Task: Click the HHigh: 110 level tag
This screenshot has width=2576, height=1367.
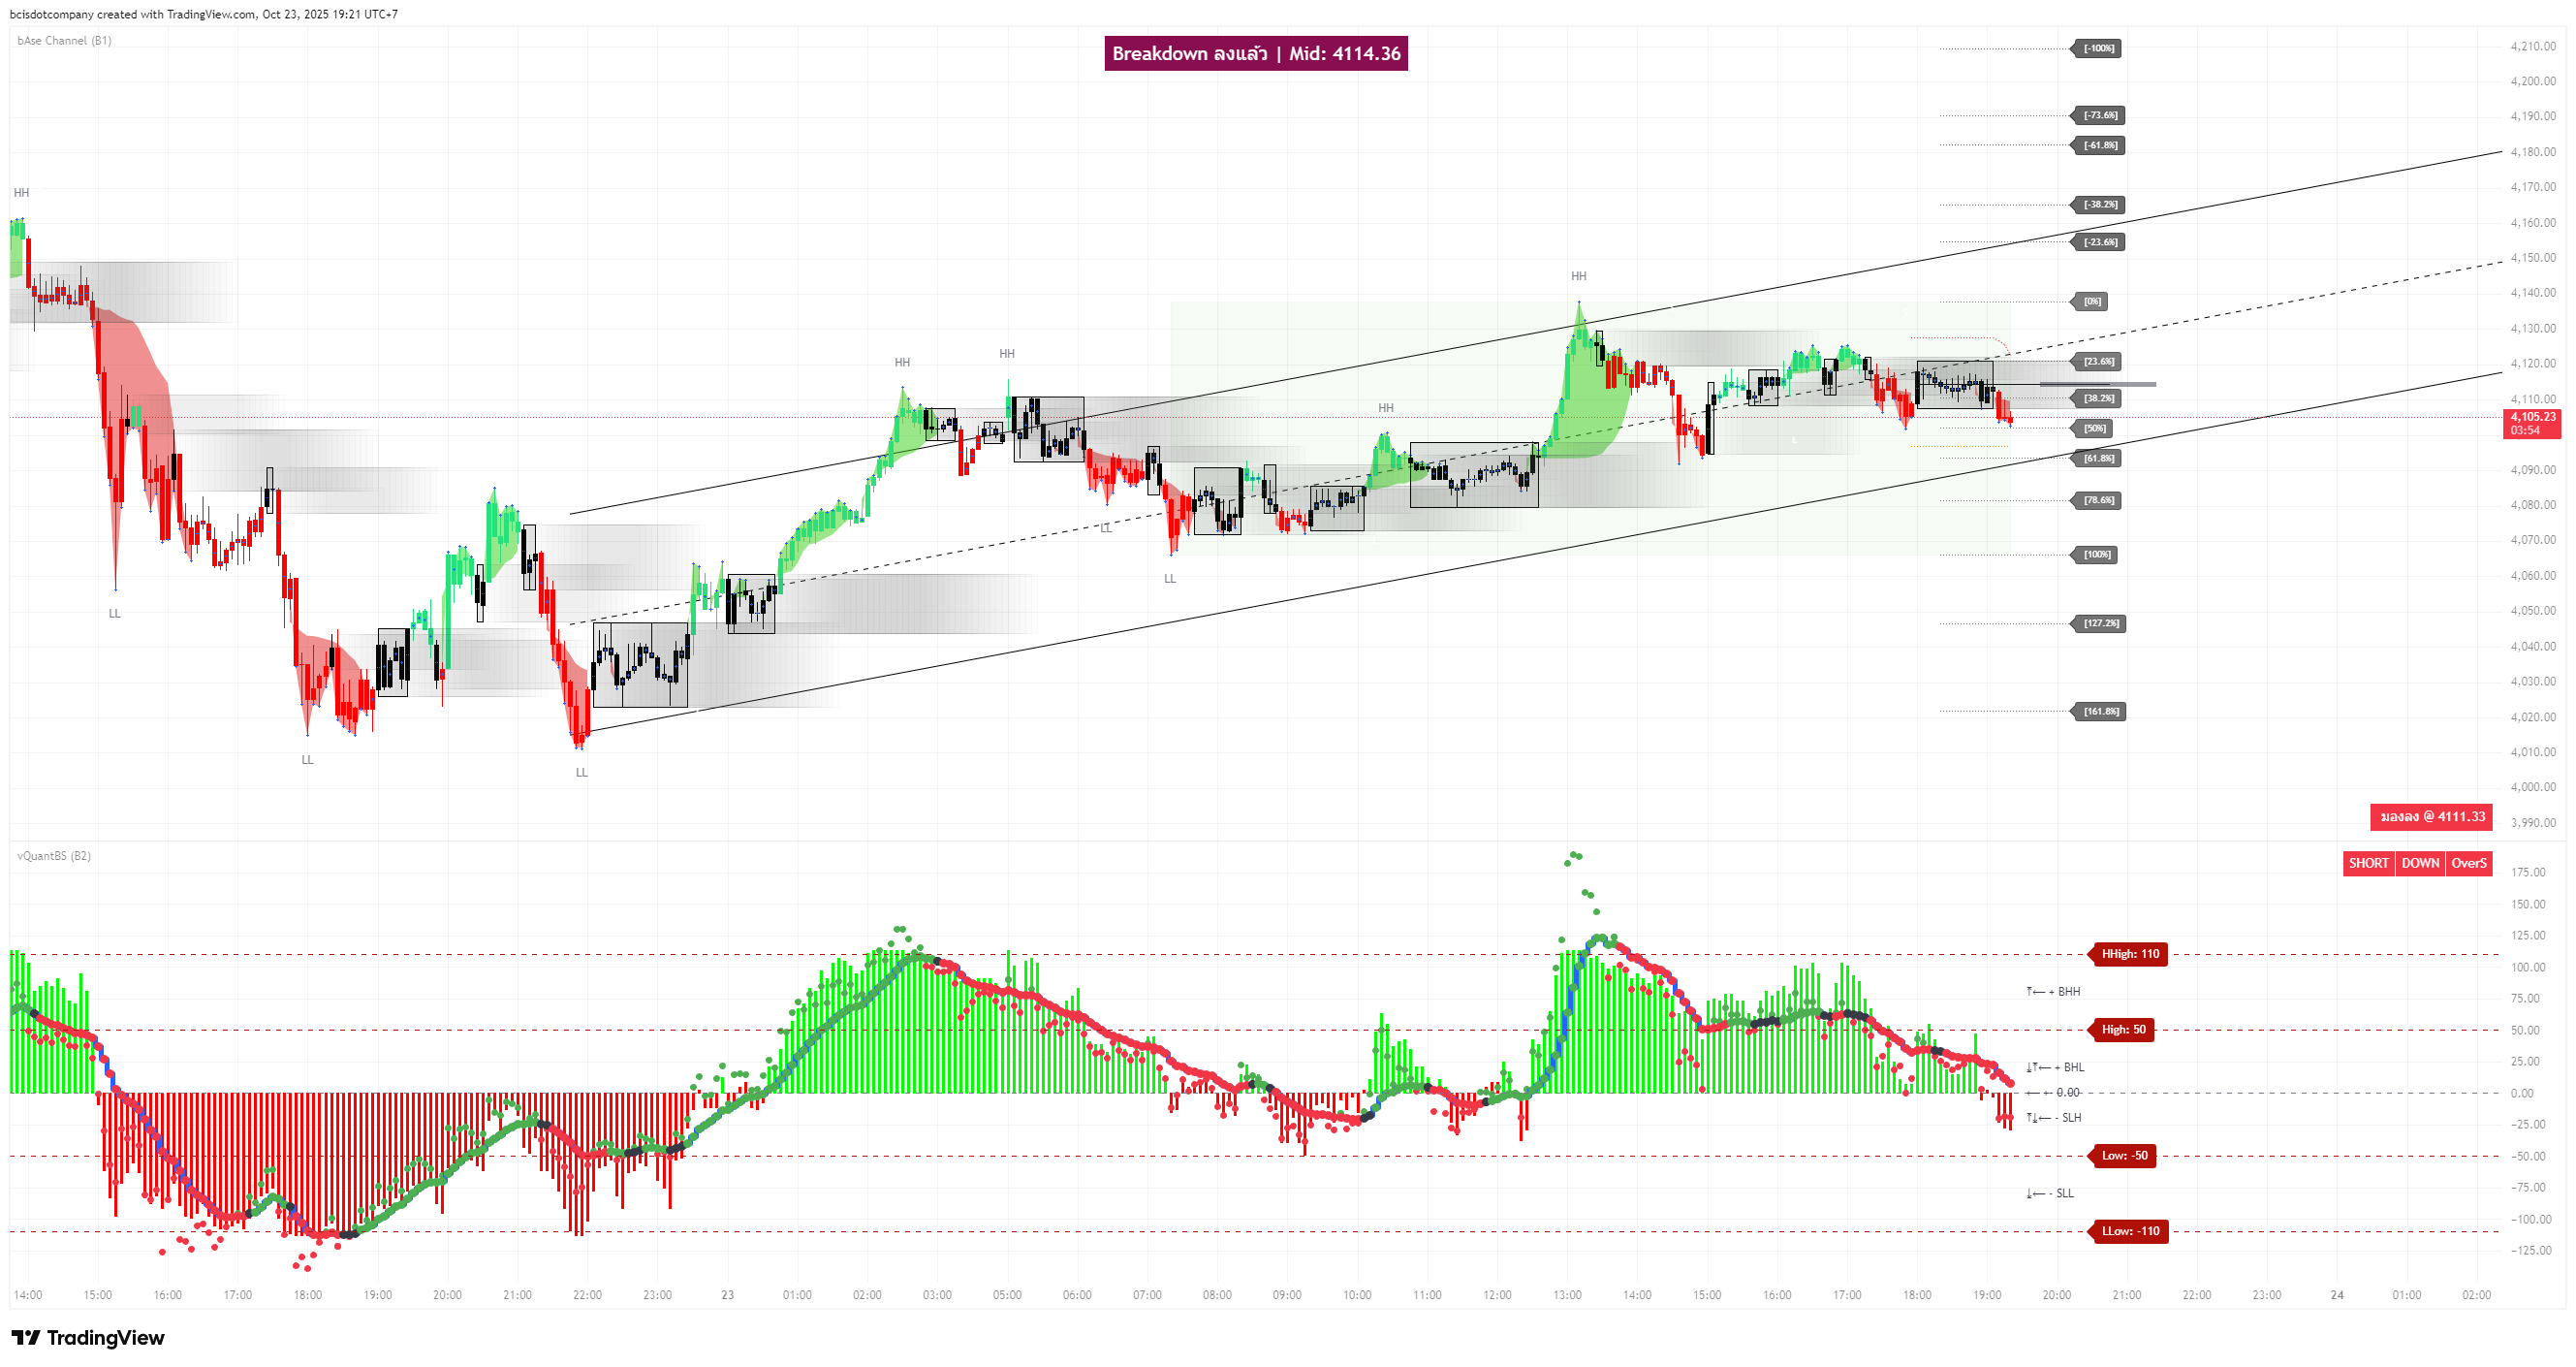Action: point(2130,954)
